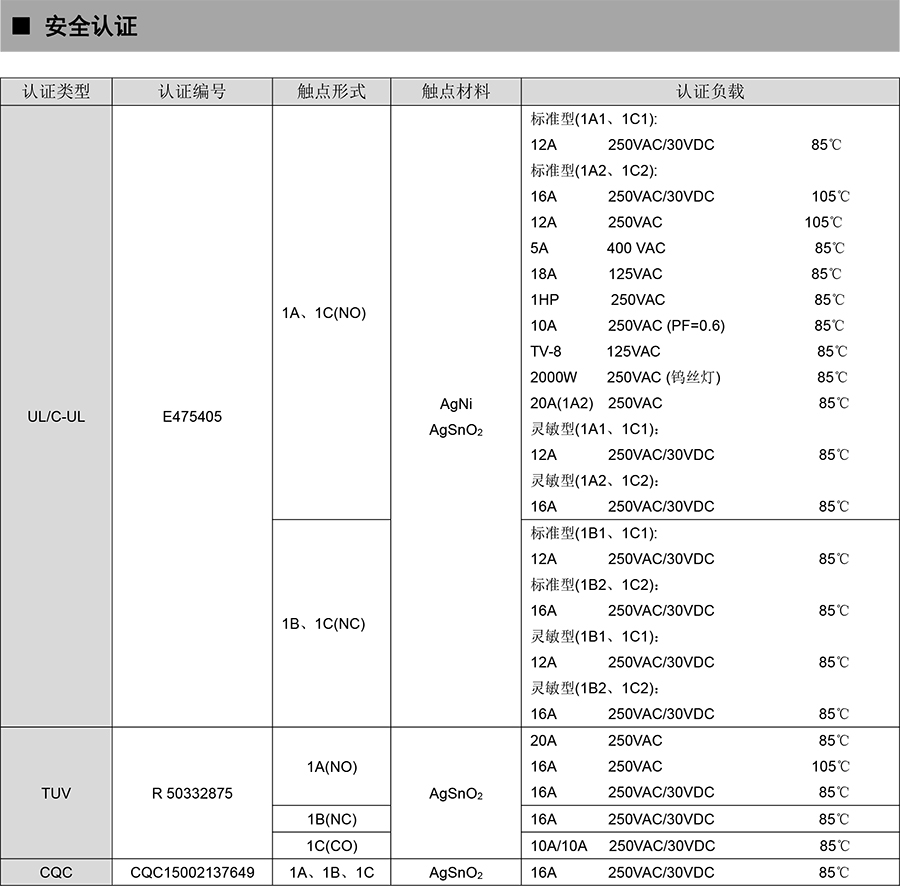
Task: Click the 1C(CO) contact form cell
Action: click(x=331, y=846)
